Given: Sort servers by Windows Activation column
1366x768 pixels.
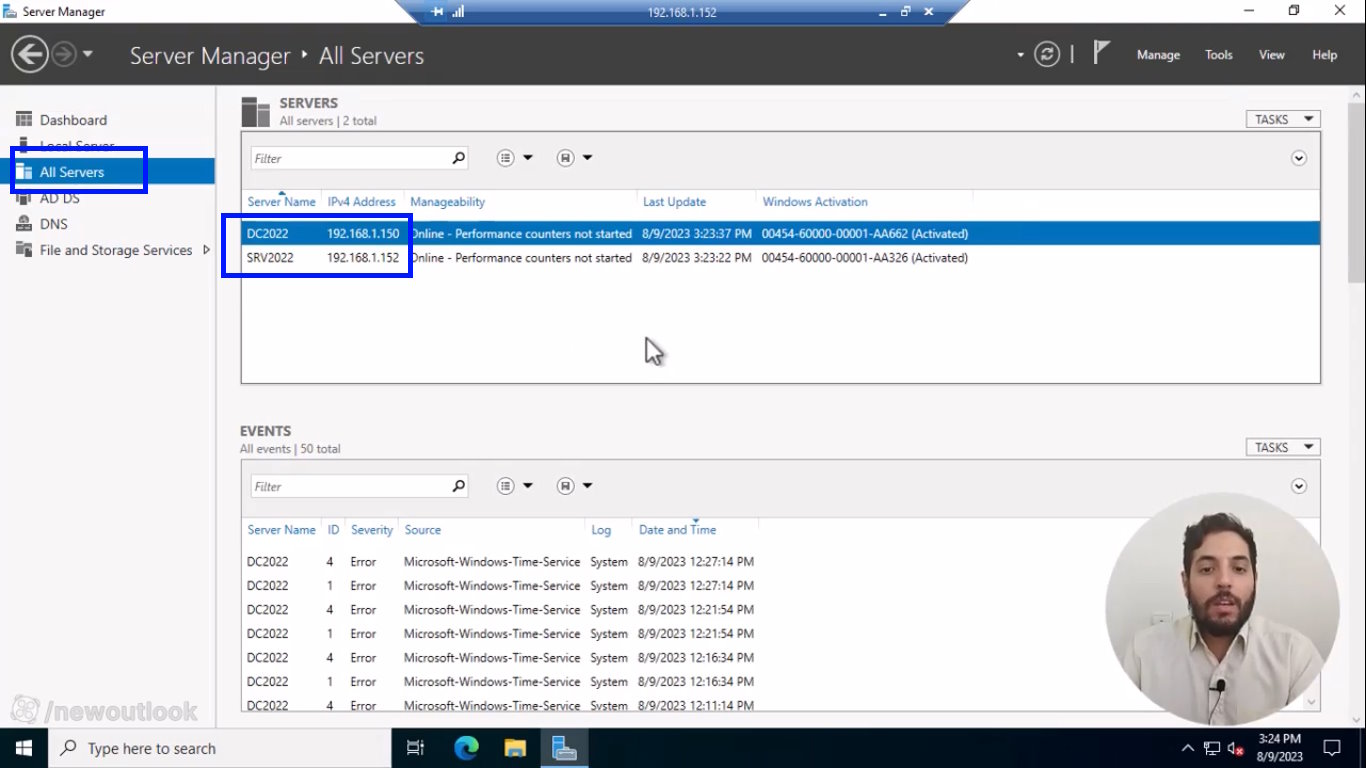Looking at the screenshot, I should [815, 202].
